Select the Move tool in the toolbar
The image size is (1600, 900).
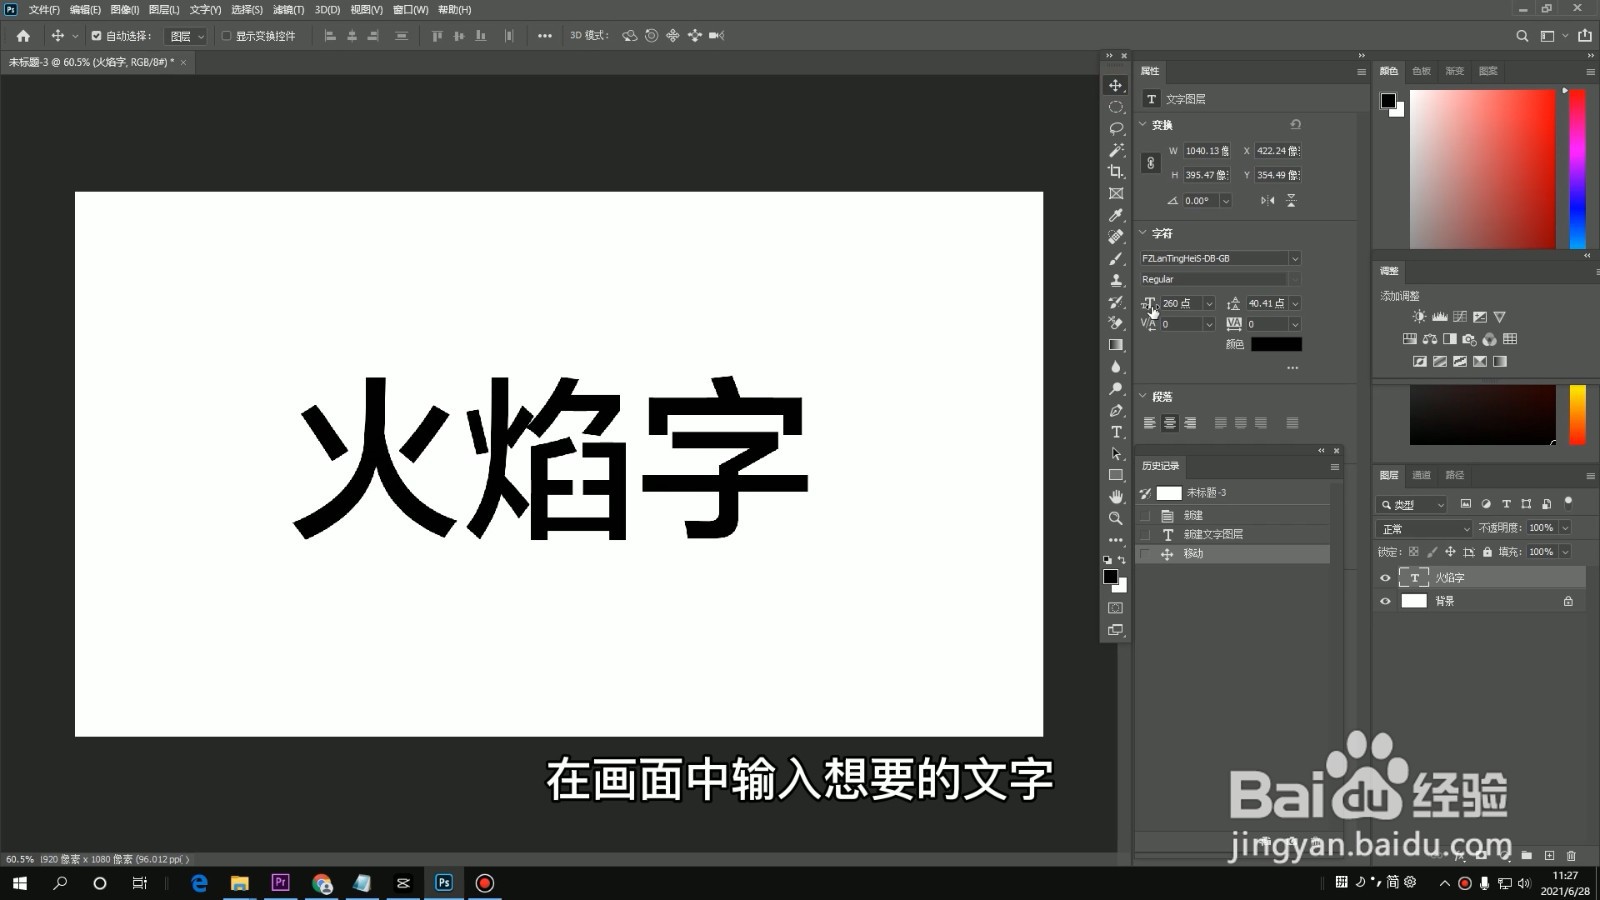click(1115, 87)
